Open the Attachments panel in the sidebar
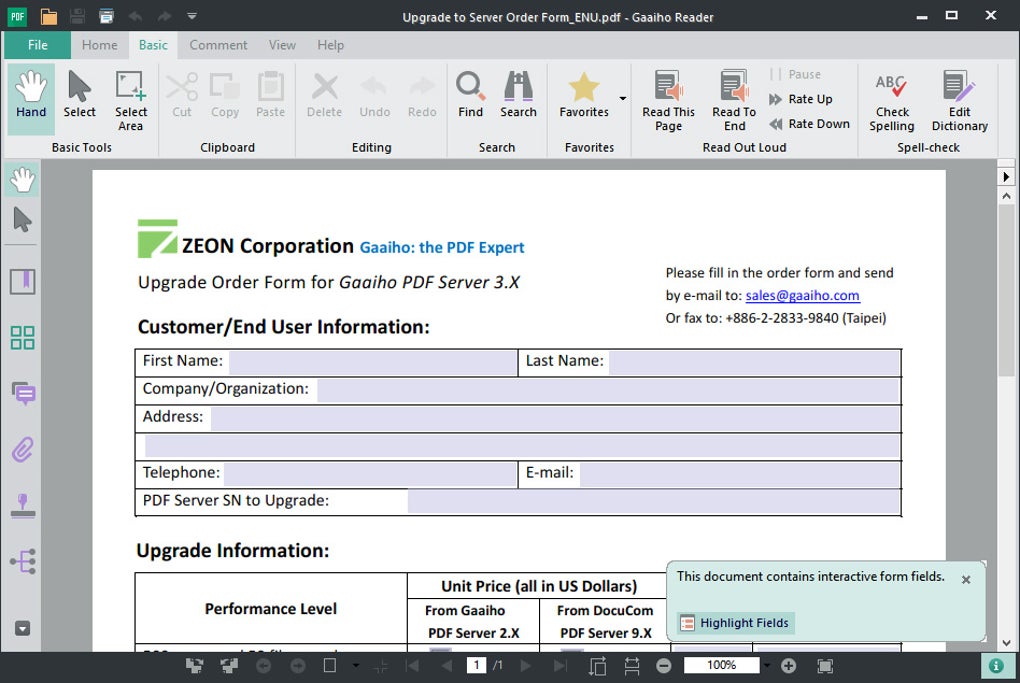1020x683 pixels. click(22, 450)
